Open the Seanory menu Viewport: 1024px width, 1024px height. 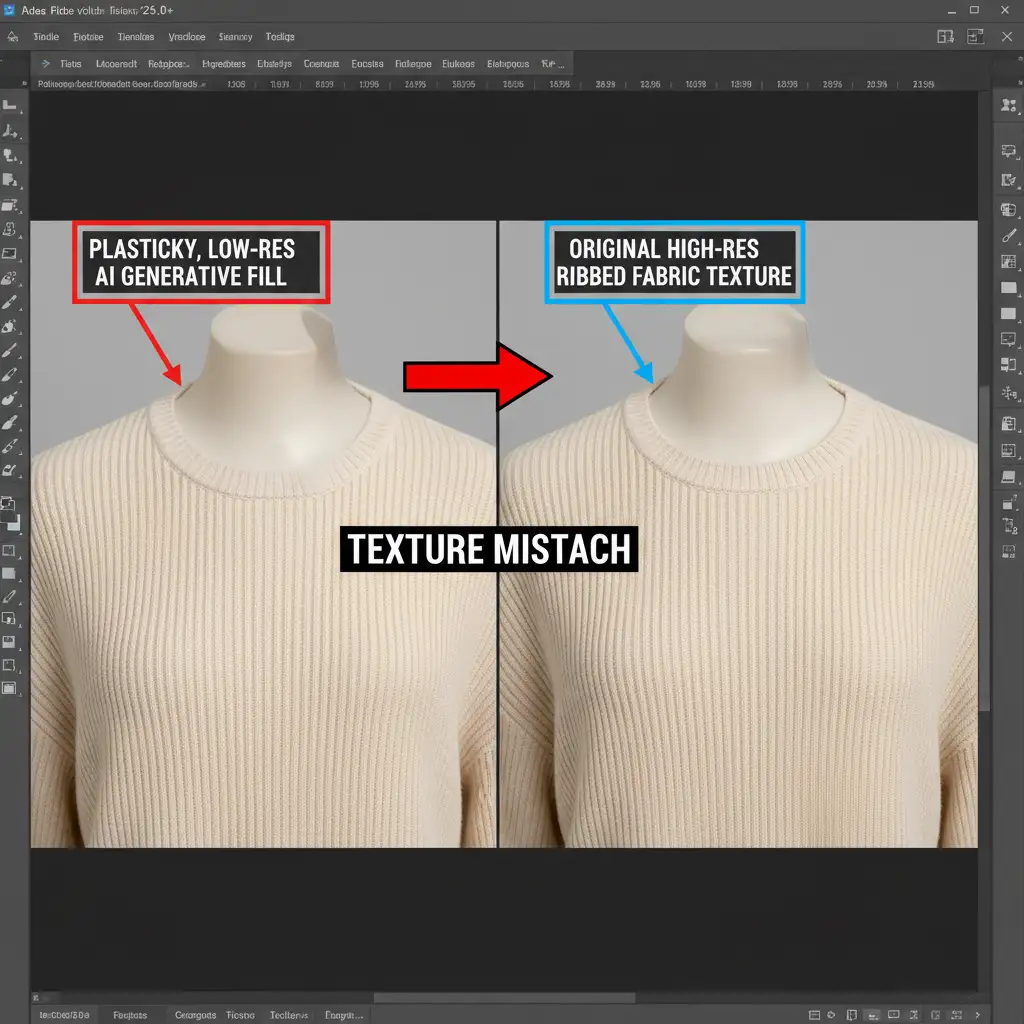[x=236, y=37]
